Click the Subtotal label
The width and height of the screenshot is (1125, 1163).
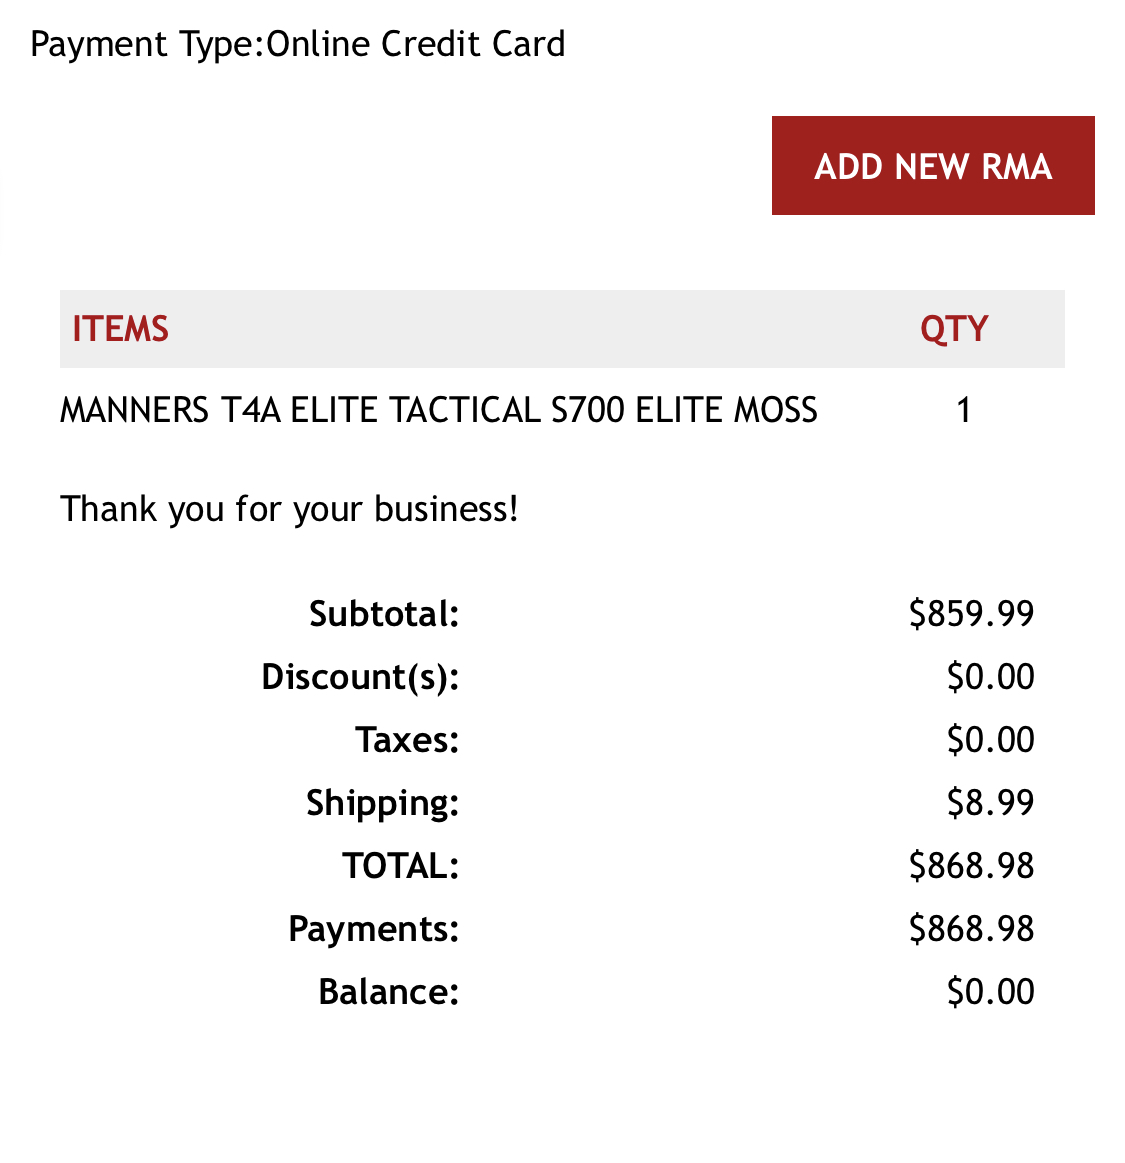coord(384,614)
